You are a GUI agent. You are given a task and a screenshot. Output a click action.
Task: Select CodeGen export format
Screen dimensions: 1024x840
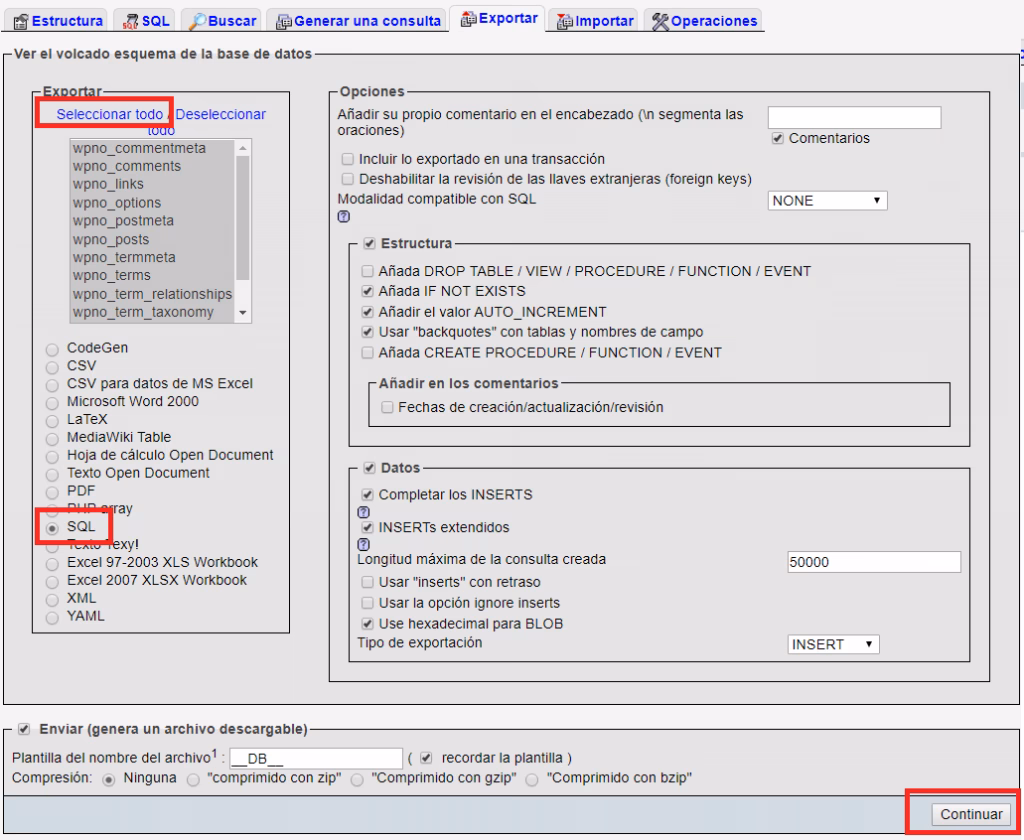(x=52, y=349)
